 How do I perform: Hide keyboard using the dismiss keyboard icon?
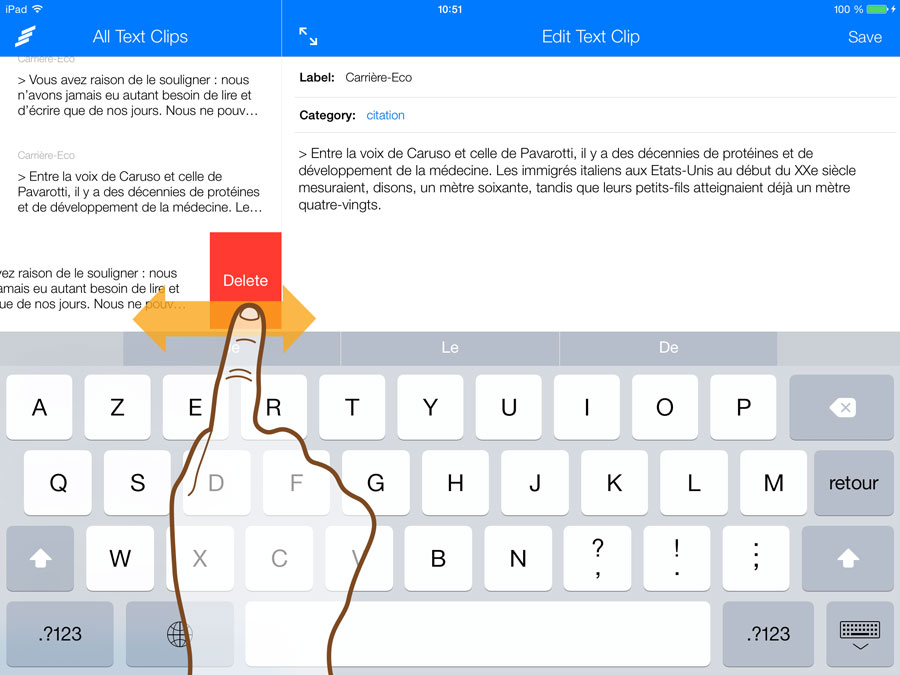pyautogui.click(x=859, y=634)
